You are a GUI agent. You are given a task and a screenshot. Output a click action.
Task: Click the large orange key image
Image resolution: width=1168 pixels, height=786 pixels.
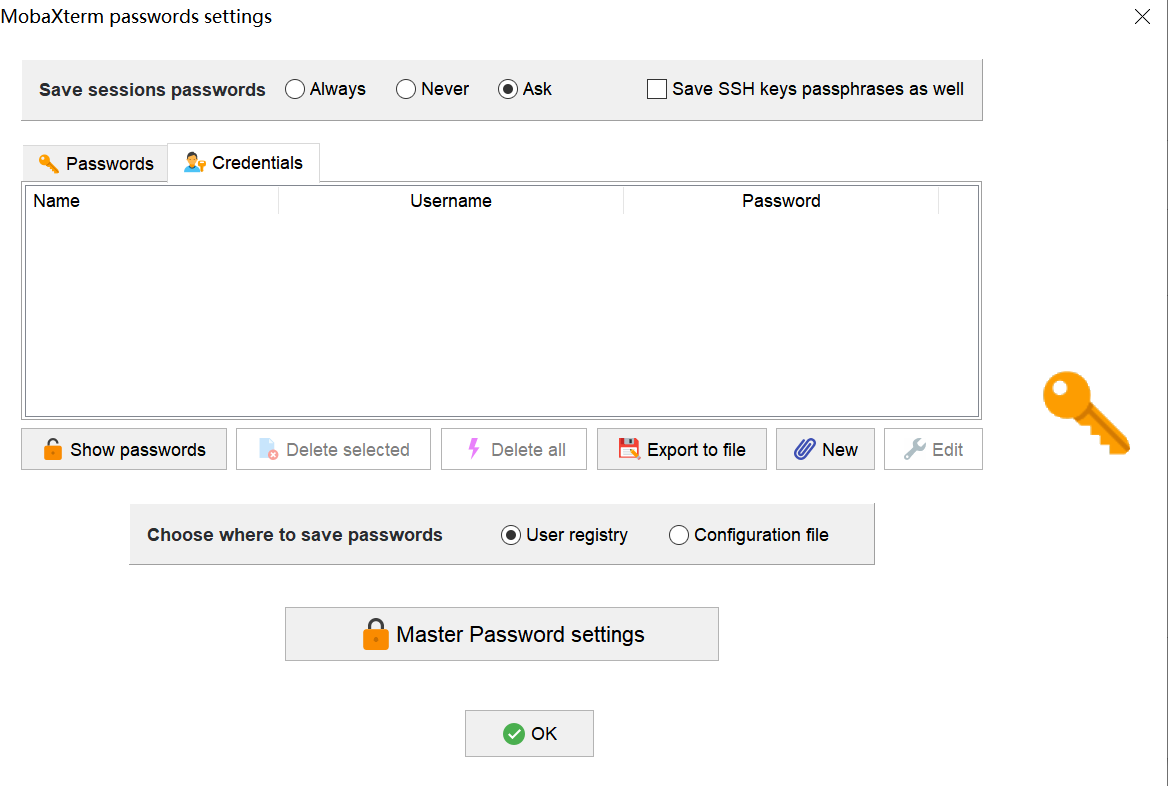(x=1086, y=413)
